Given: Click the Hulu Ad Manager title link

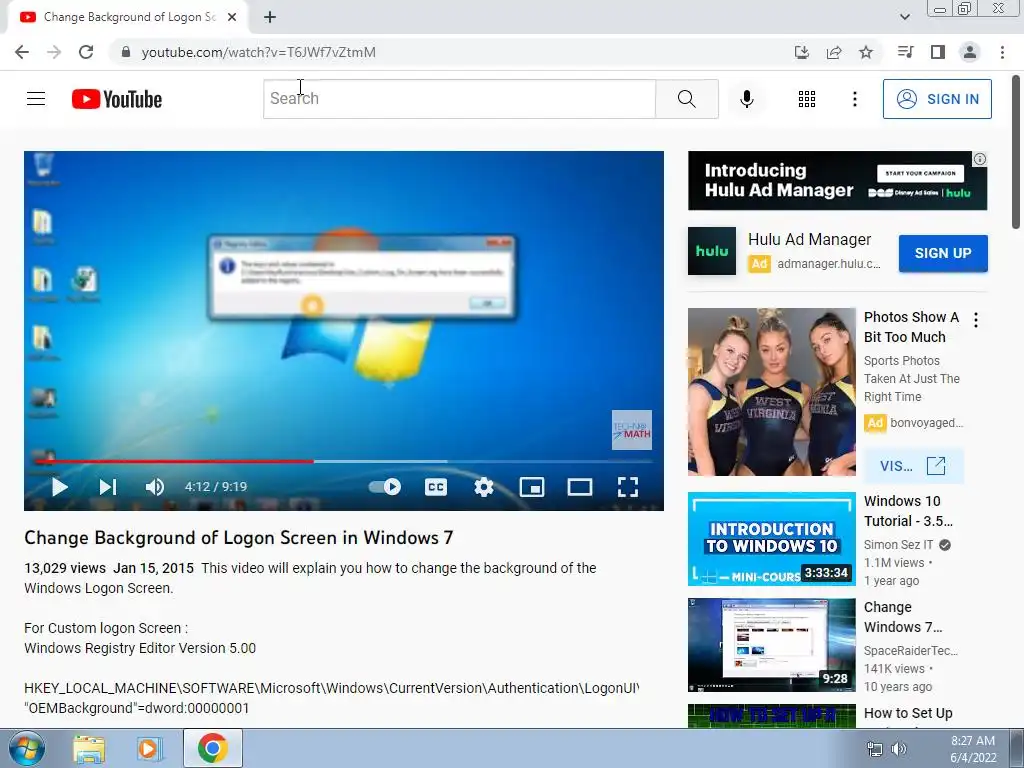Looking at the screenshot, I should [809, 240].
